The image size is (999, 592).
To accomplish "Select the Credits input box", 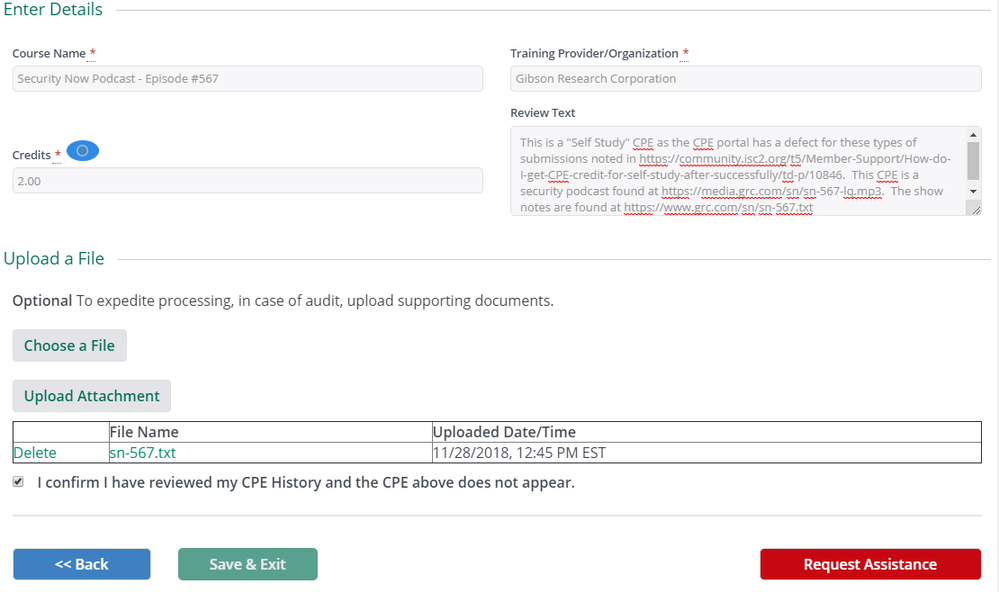I will [247, 181].
